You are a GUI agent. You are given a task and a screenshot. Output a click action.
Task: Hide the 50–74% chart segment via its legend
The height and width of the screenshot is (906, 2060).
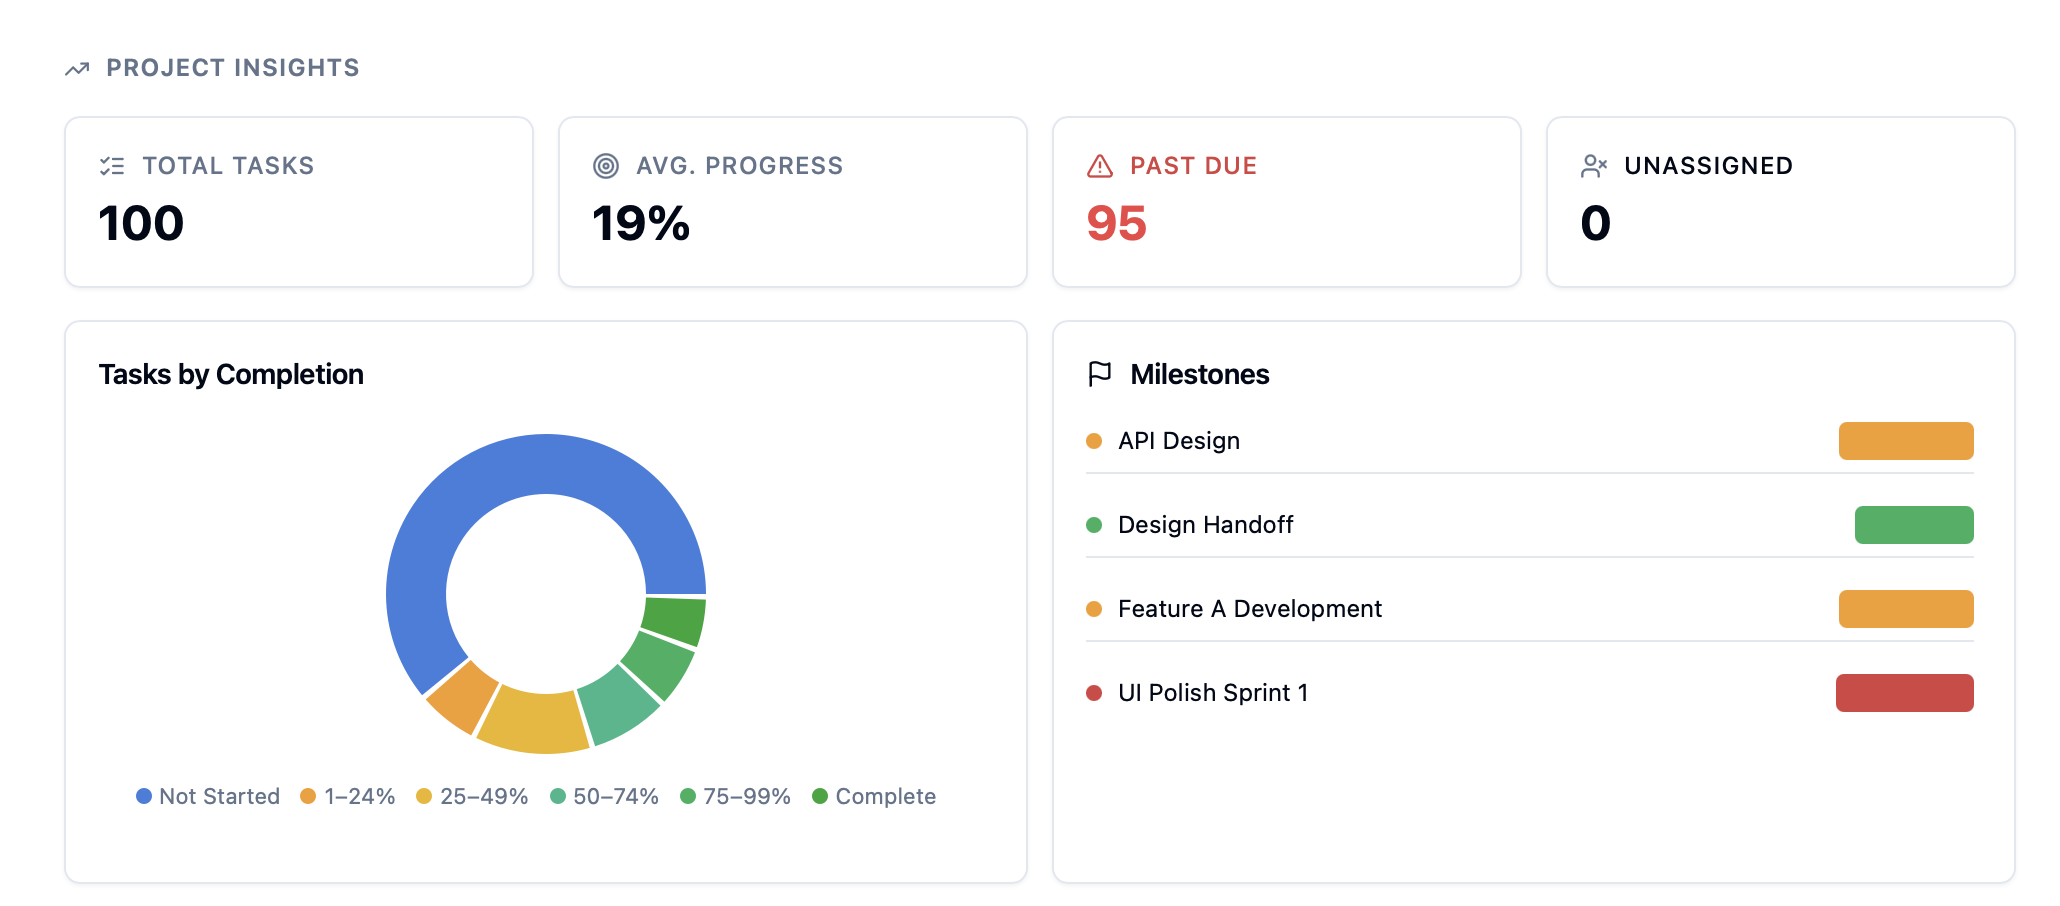pyautogui.click(x=604, y=796)
